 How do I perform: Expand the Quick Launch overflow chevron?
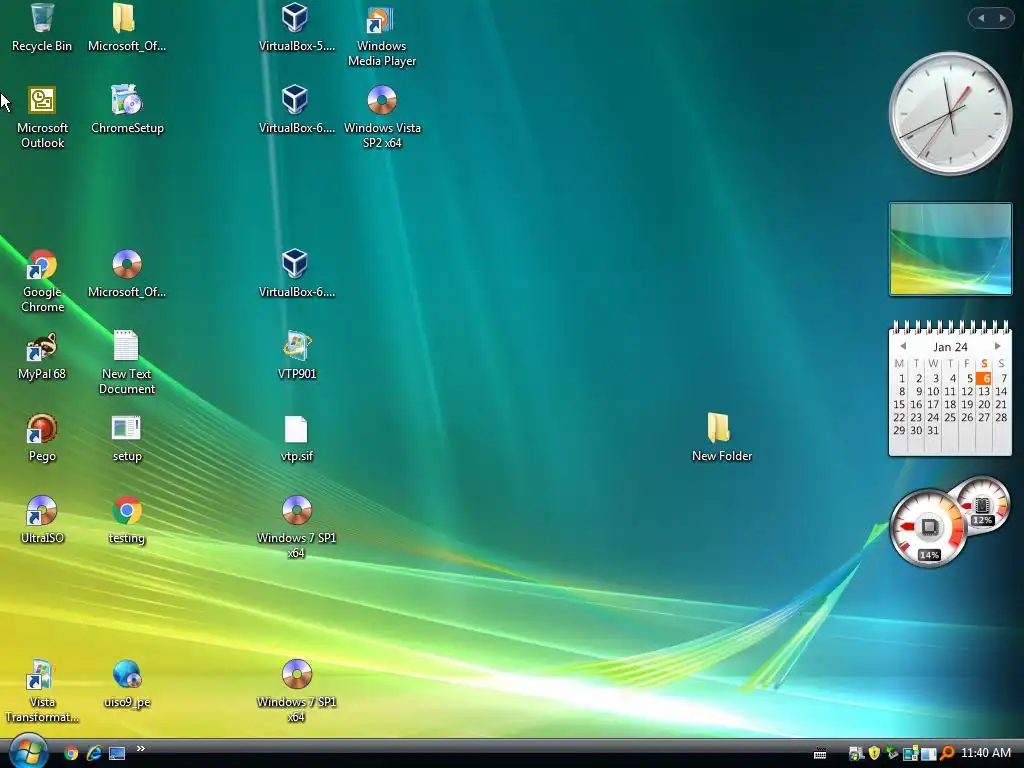[x=140, y=749]
